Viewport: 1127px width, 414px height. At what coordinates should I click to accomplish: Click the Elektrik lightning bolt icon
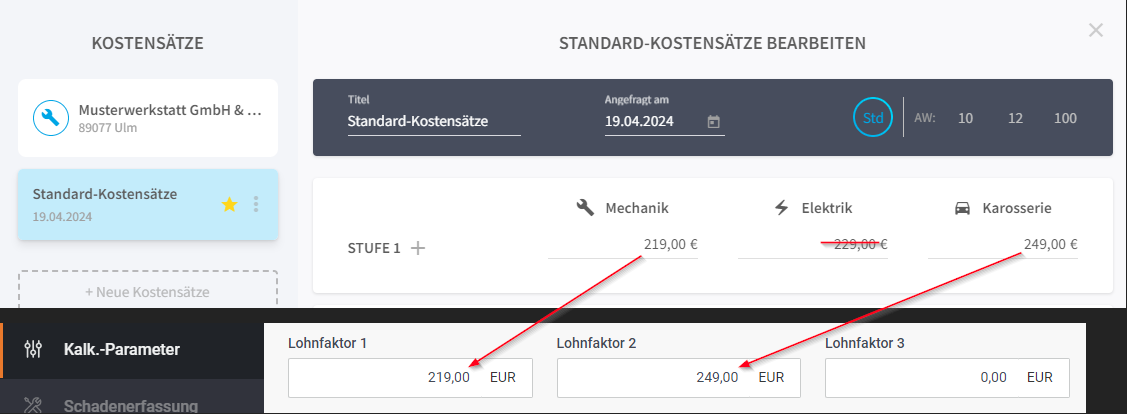tap(782, 208)
